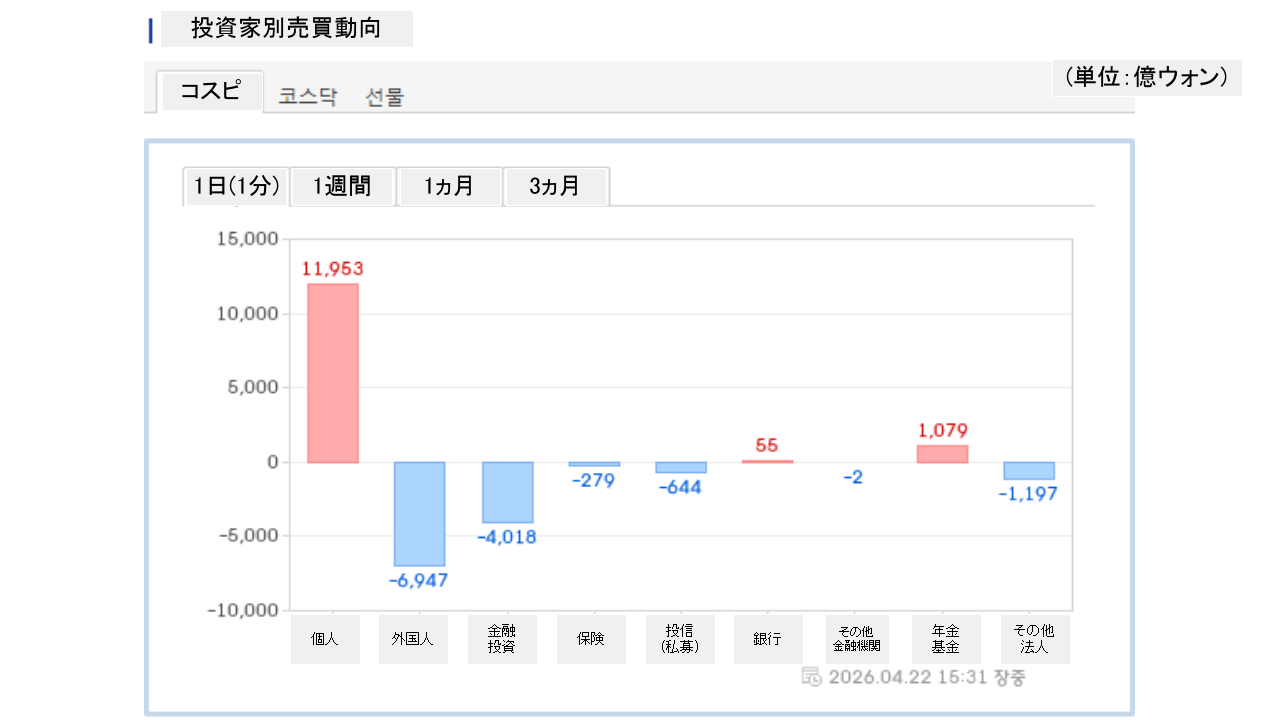Select the blue その他法人 bar showing -1,197

(x=1029, y=471)
